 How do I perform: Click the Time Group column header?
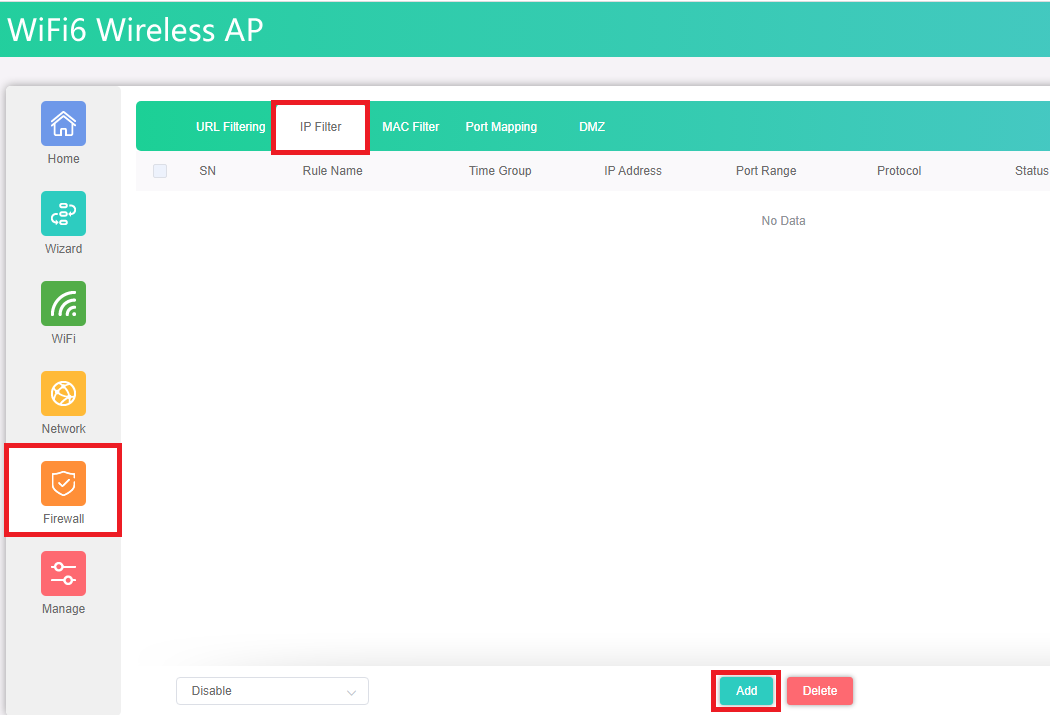(x=500, y=171)
